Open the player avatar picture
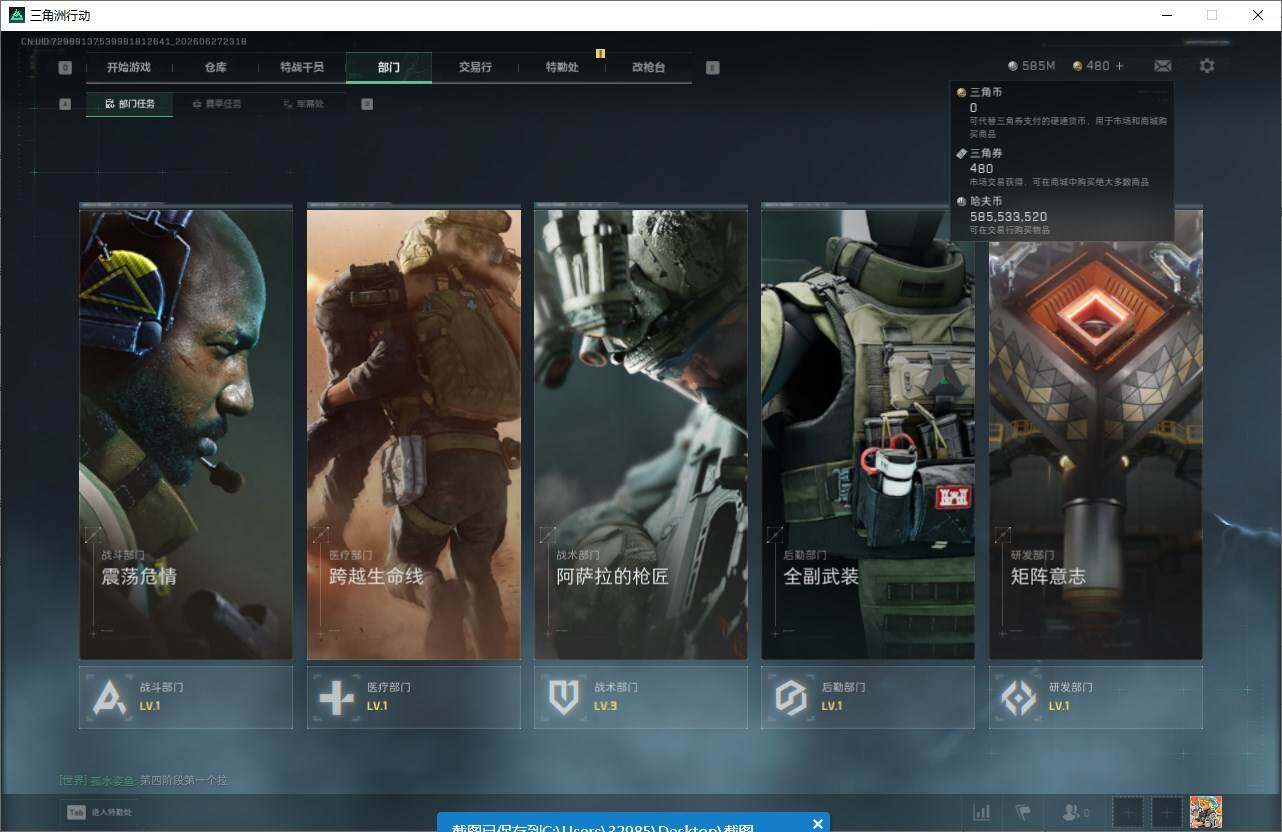 [1205, 812]
